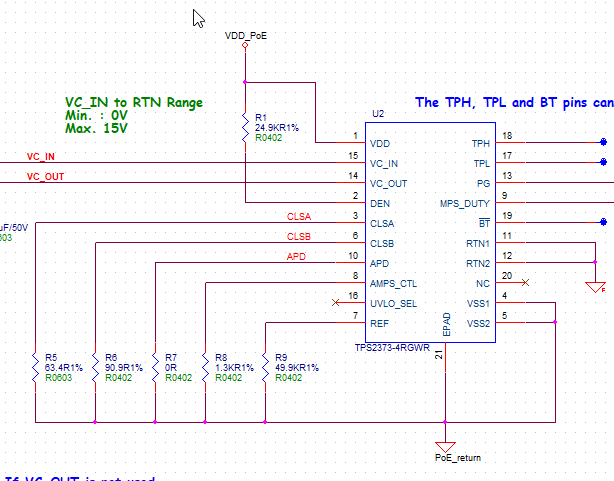Click blue off-page marker on BT net
This screenshot has width=614, height=481.
click(603, 222)
